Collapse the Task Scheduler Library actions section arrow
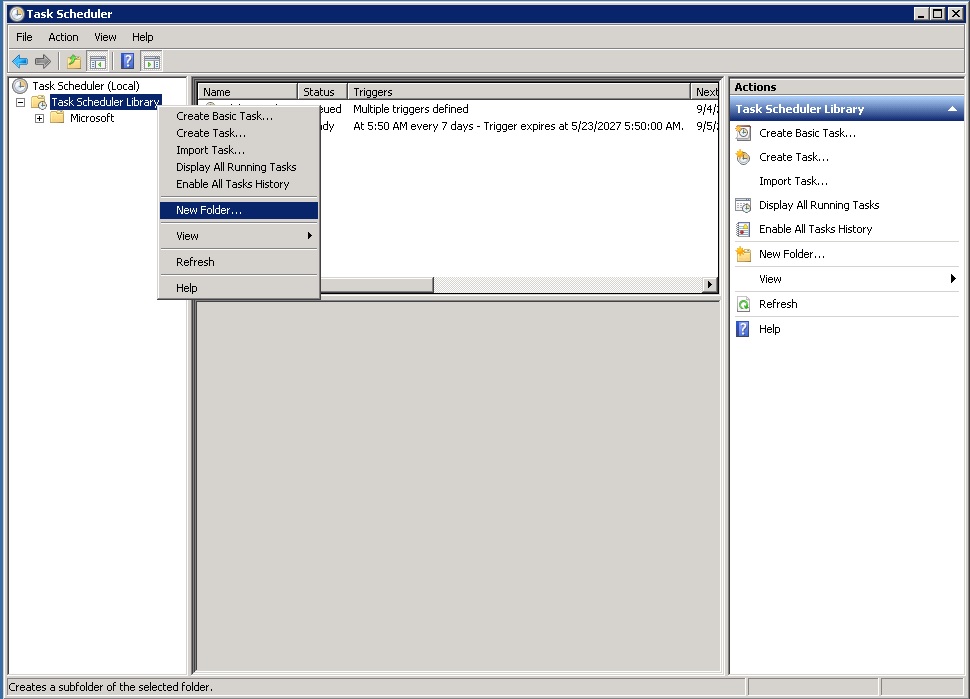This screenshot has height=699, width=970. [x=952, y=109]
